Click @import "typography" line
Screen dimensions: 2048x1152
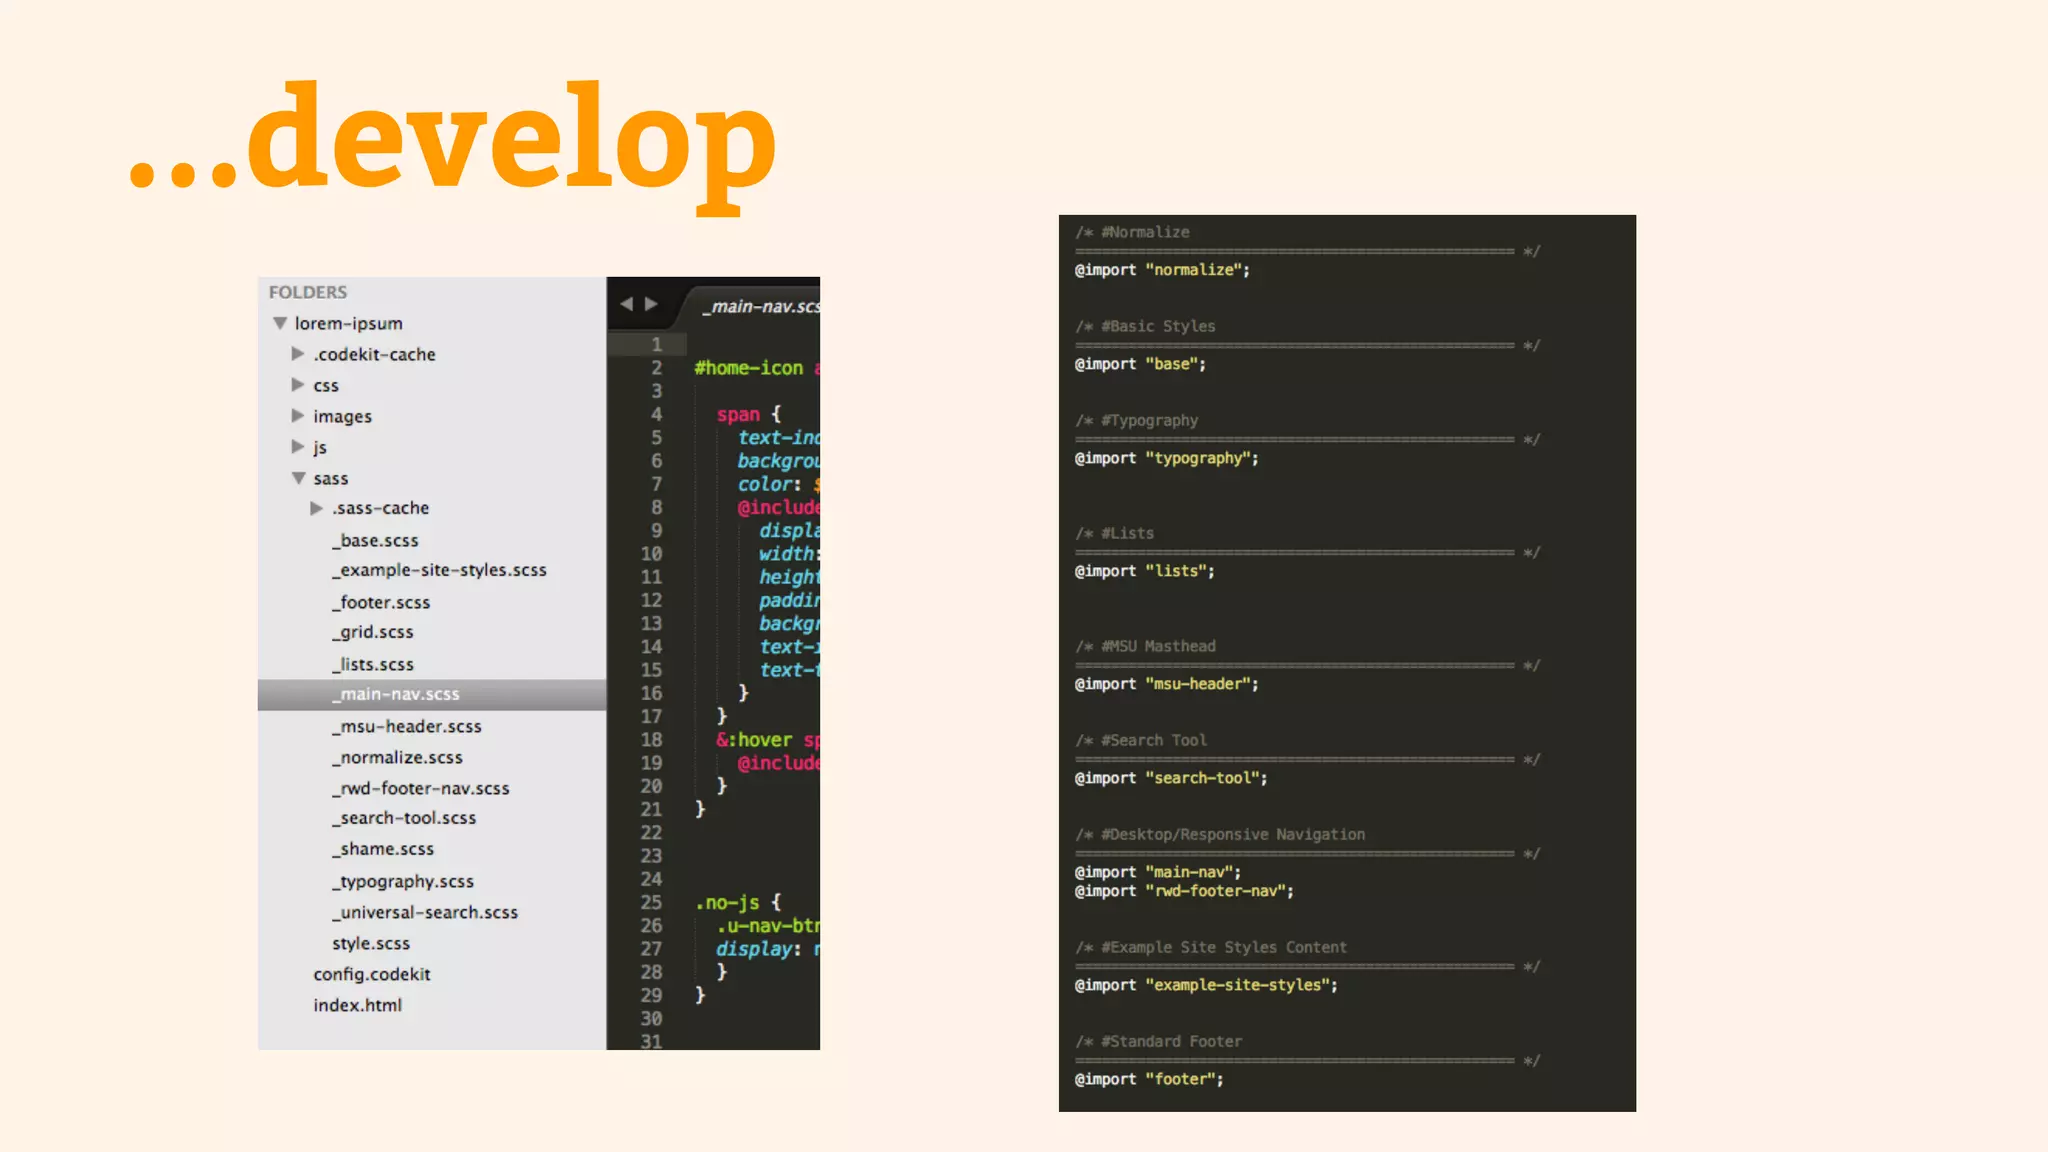point(1167,458)
